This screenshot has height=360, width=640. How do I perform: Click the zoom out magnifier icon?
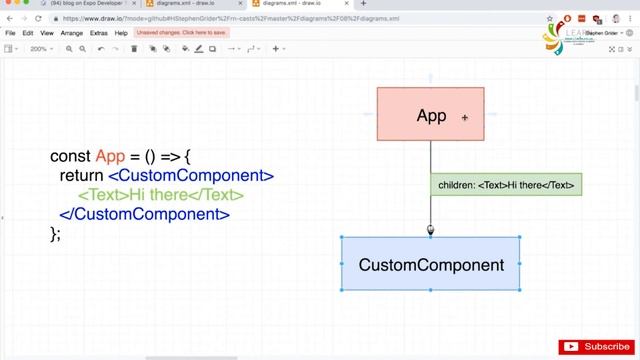82,49
